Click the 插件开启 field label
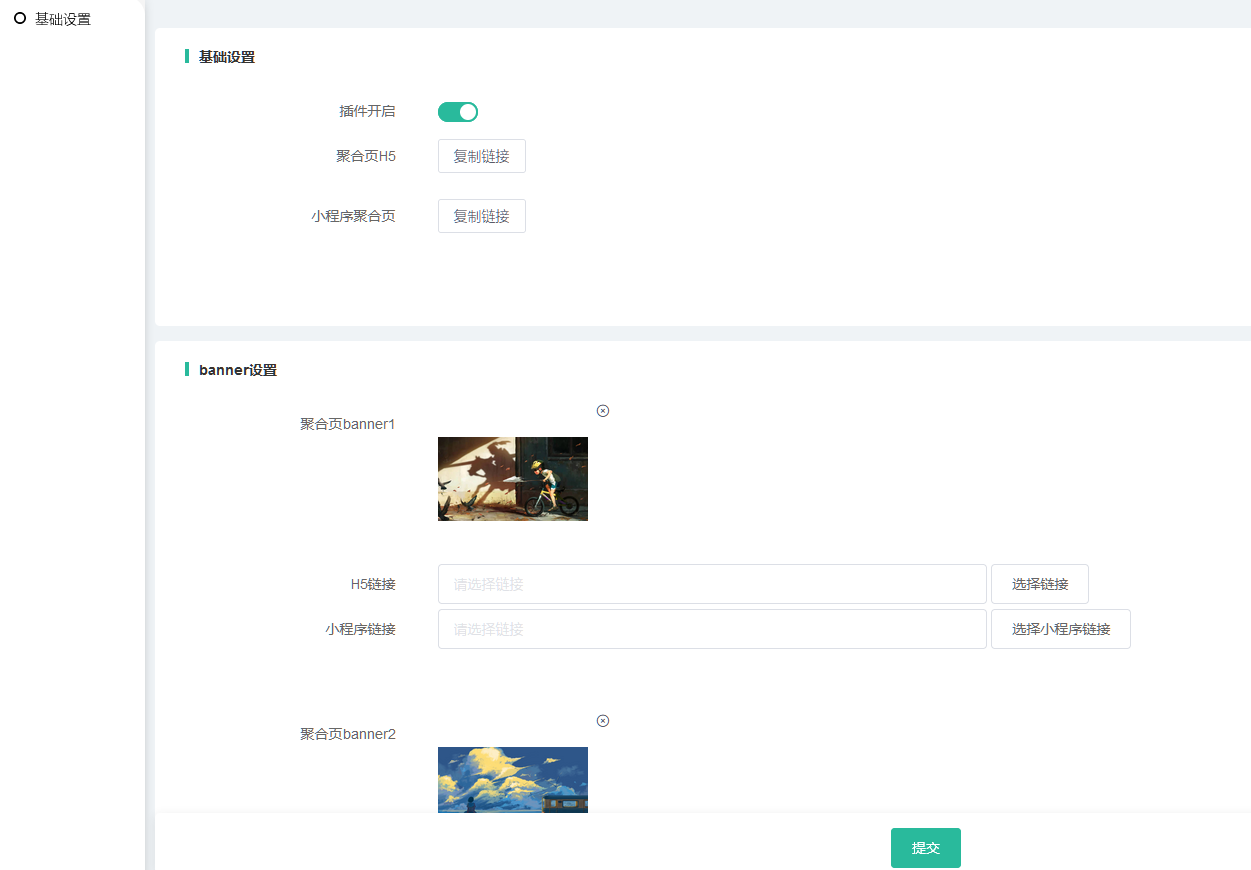1251x870 pixels. pyautogui.click(x=367, y=111)
